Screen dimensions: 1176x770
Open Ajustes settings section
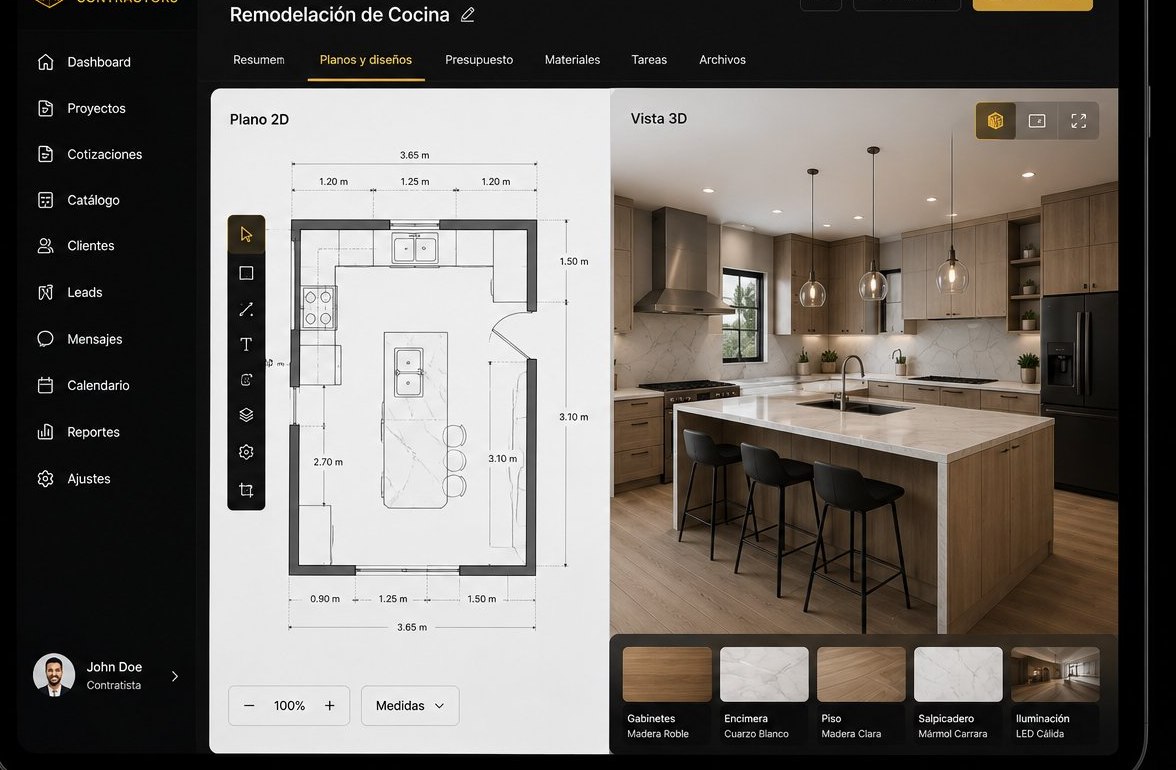point(74,478)
